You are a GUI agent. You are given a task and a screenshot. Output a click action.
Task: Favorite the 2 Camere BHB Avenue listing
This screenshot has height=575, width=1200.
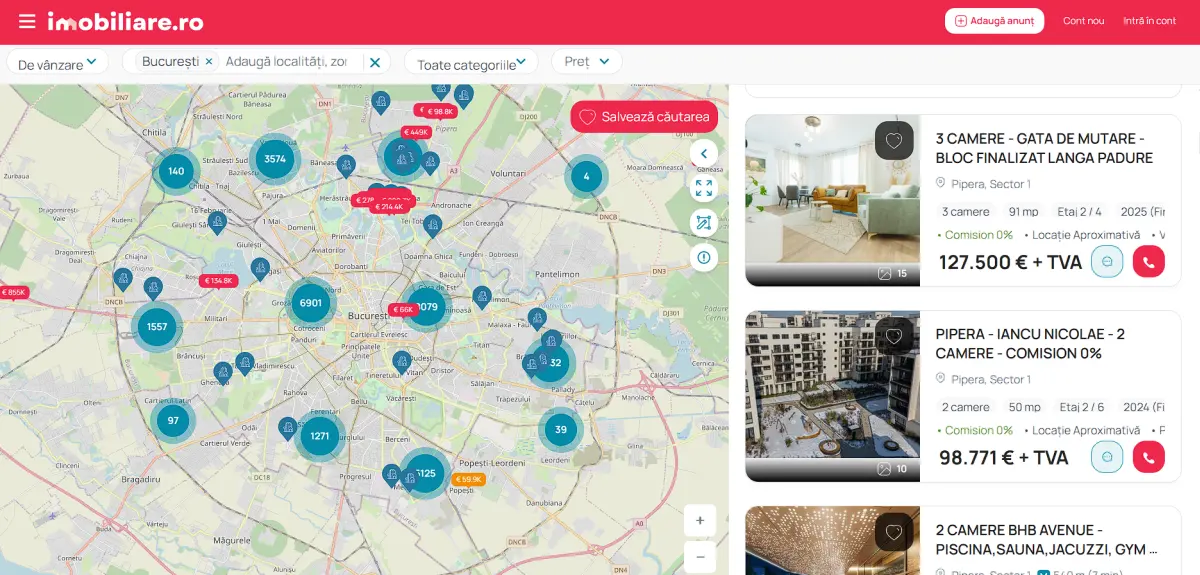pyautogui.click(x=894, y=532)
